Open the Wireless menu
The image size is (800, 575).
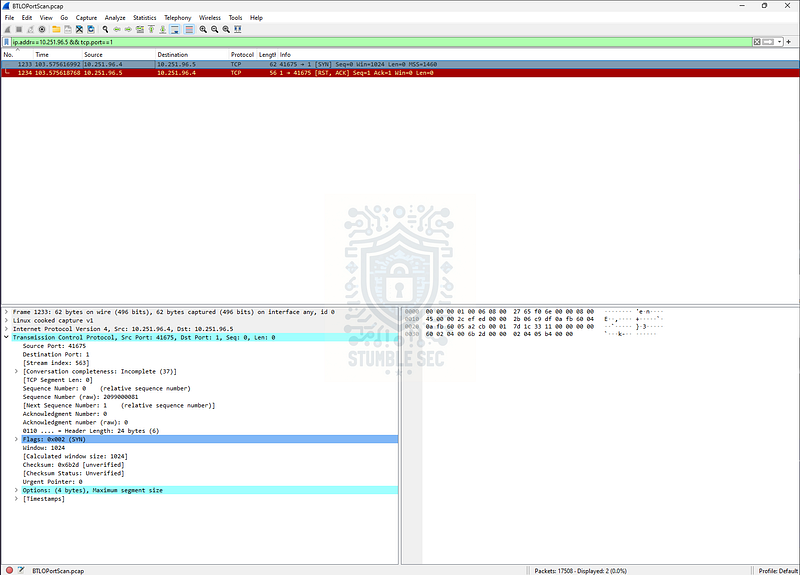click(210, 17)
